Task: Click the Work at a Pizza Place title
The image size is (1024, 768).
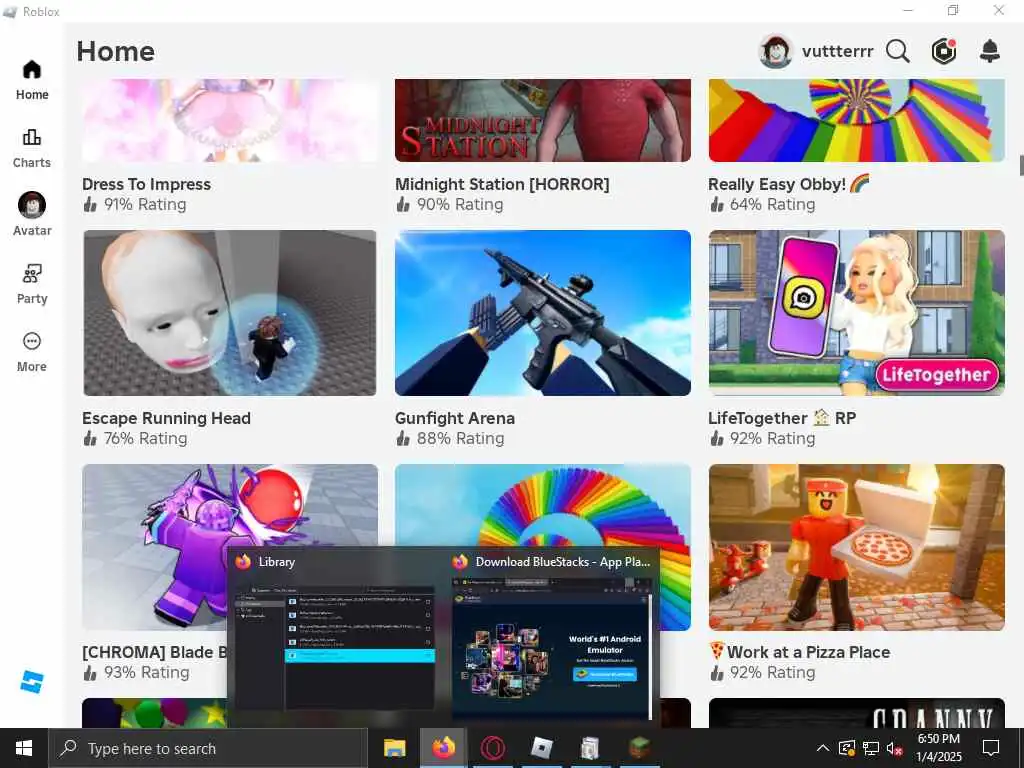Action: click(x=800, y=652)
